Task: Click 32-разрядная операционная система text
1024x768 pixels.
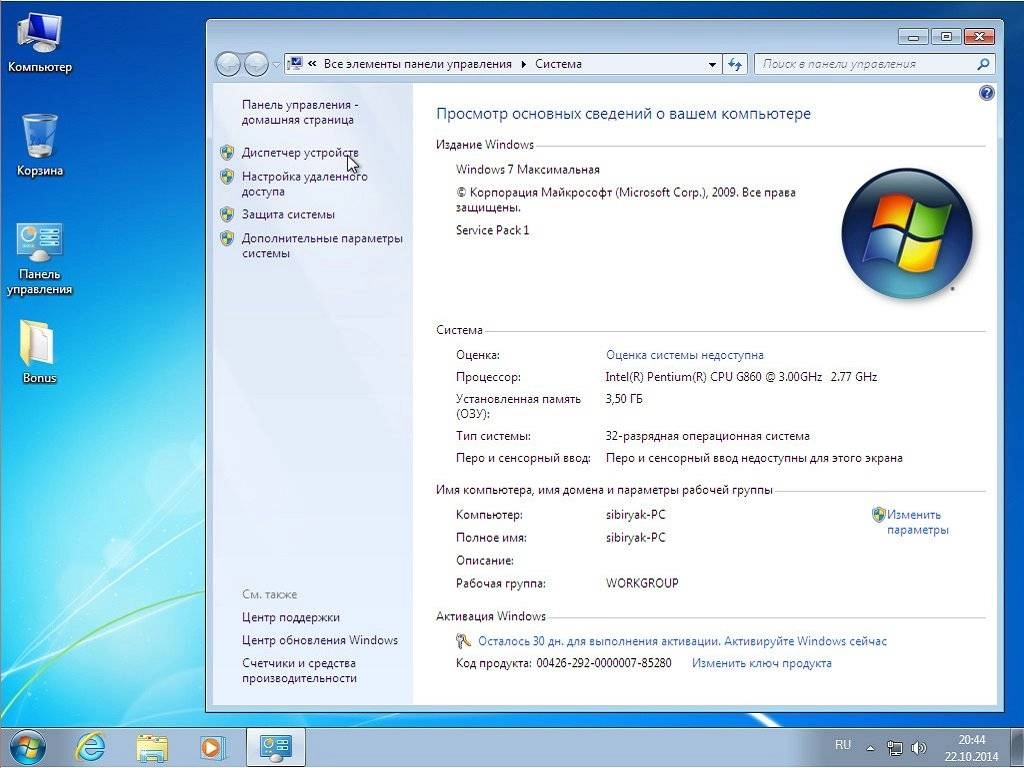Action: 707,436
